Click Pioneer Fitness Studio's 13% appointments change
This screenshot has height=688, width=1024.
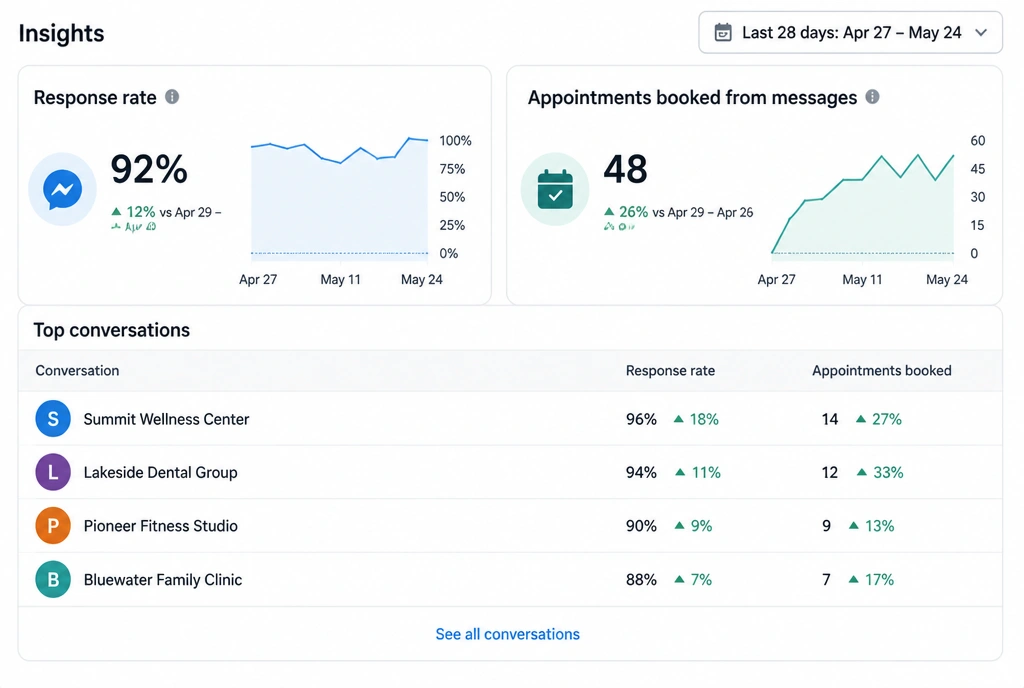coord(871,526)
